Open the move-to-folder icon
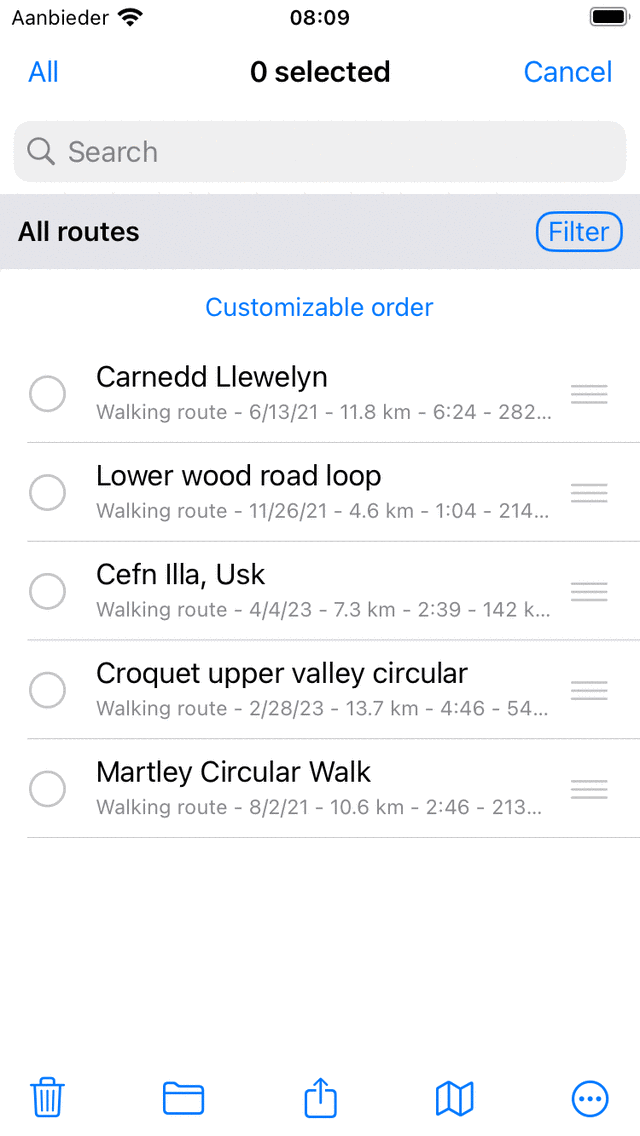Viewport: 640px width, 1136px height. [183, 1098]
